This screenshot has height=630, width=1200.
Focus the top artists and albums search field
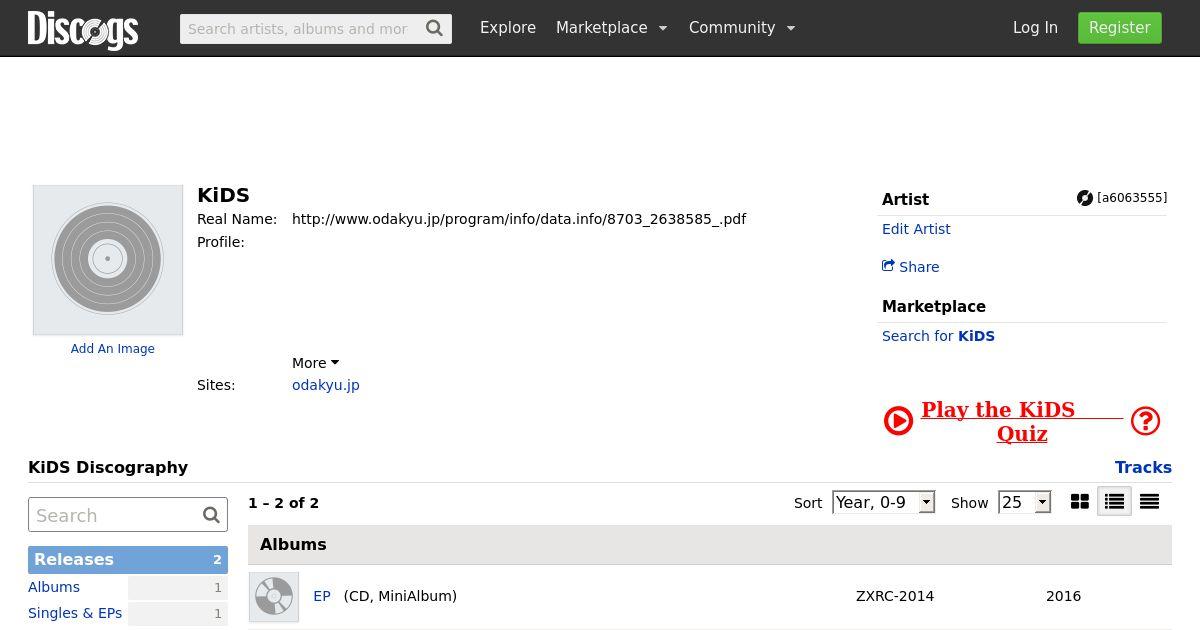click(300, 29)
